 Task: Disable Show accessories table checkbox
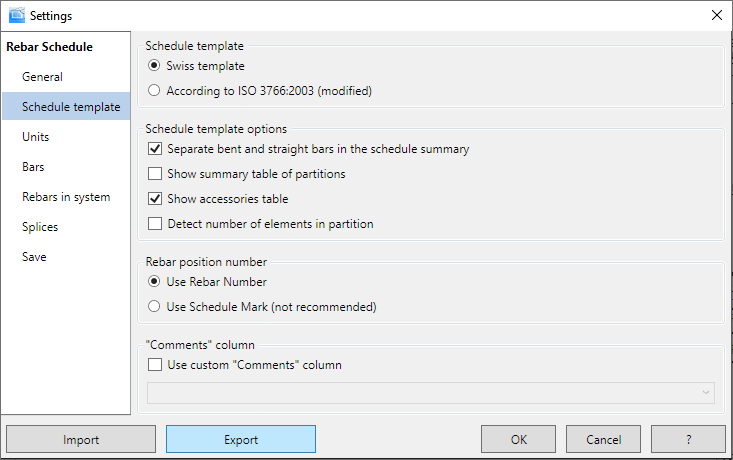154,199
